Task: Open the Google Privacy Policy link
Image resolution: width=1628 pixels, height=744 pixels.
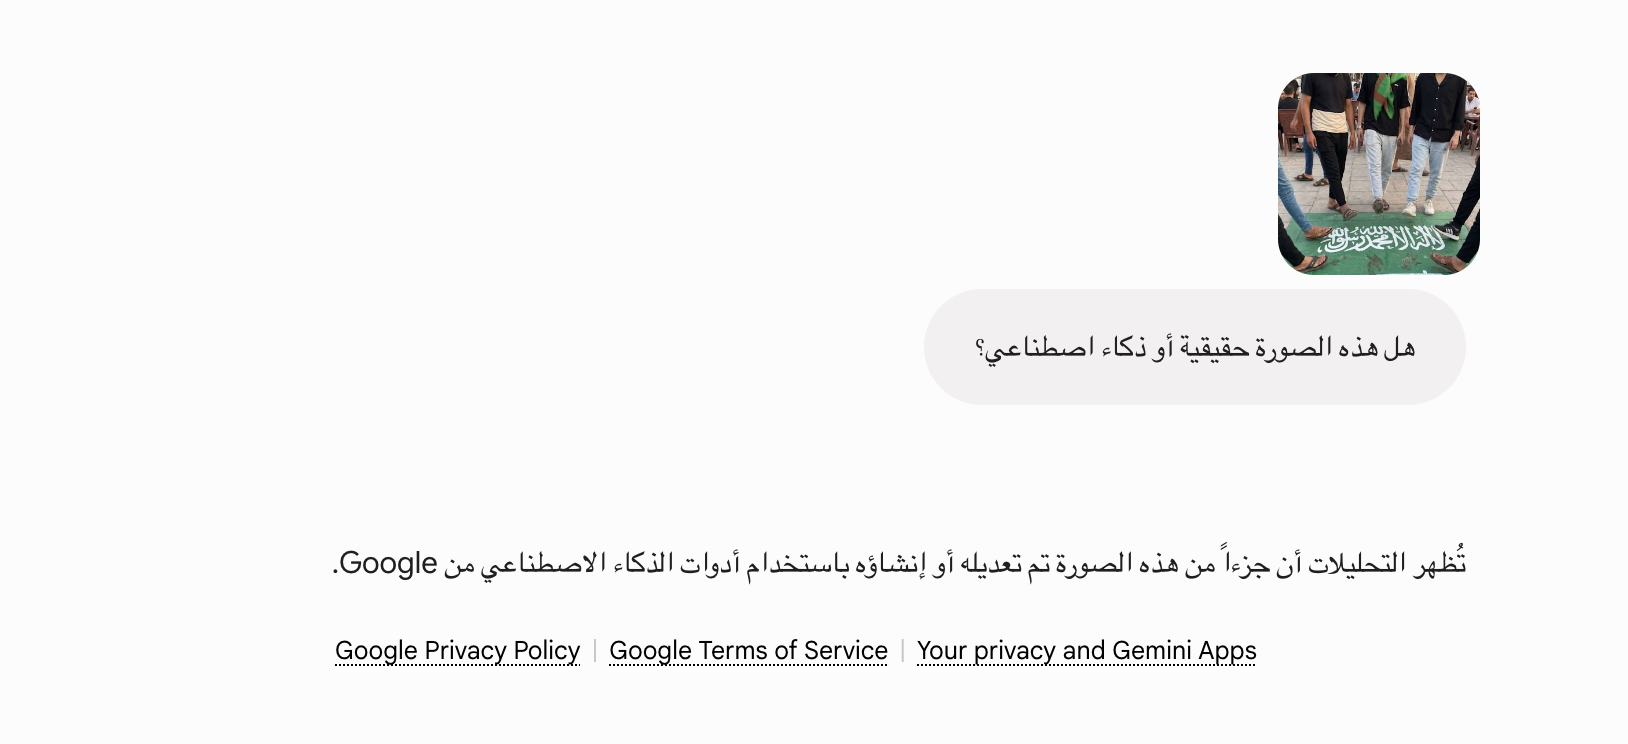Action: pyautogui.click(x=458, y=651)
